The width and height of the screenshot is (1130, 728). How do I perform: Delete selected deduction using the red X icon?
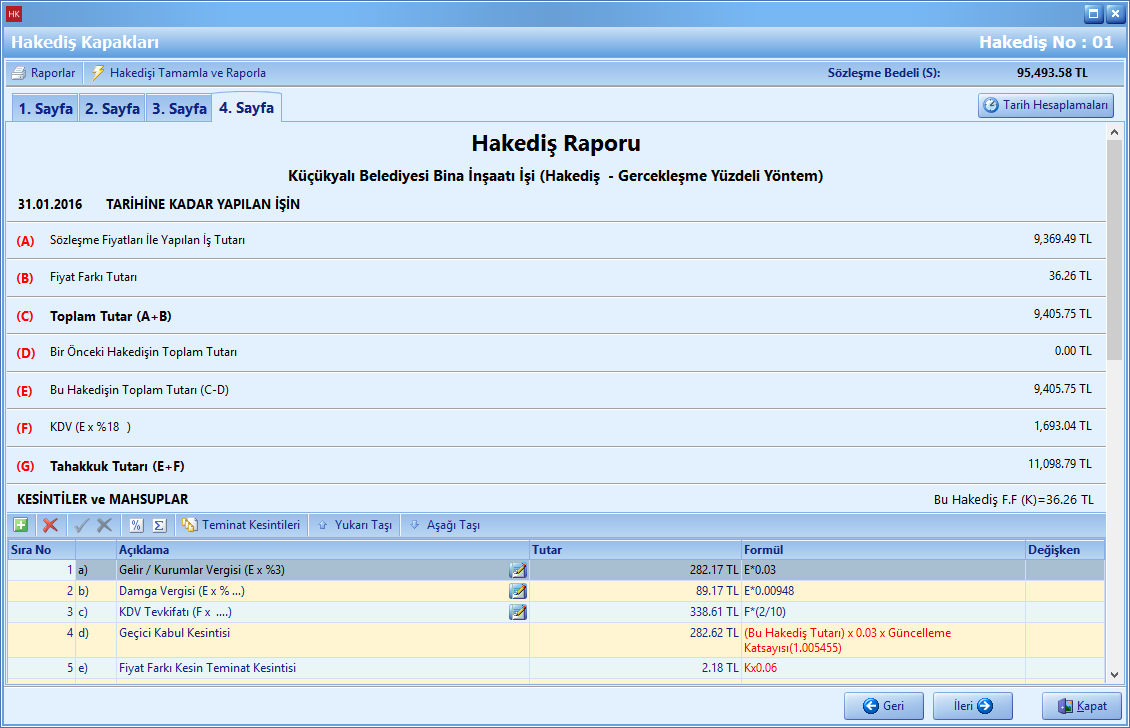pos(48,524)
